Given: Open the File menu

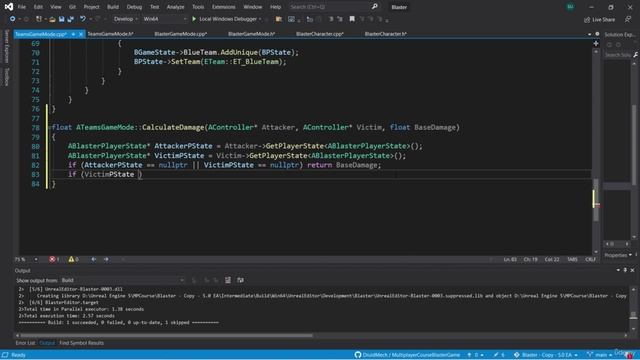Looking at the screenshot, I should point(22,7).
